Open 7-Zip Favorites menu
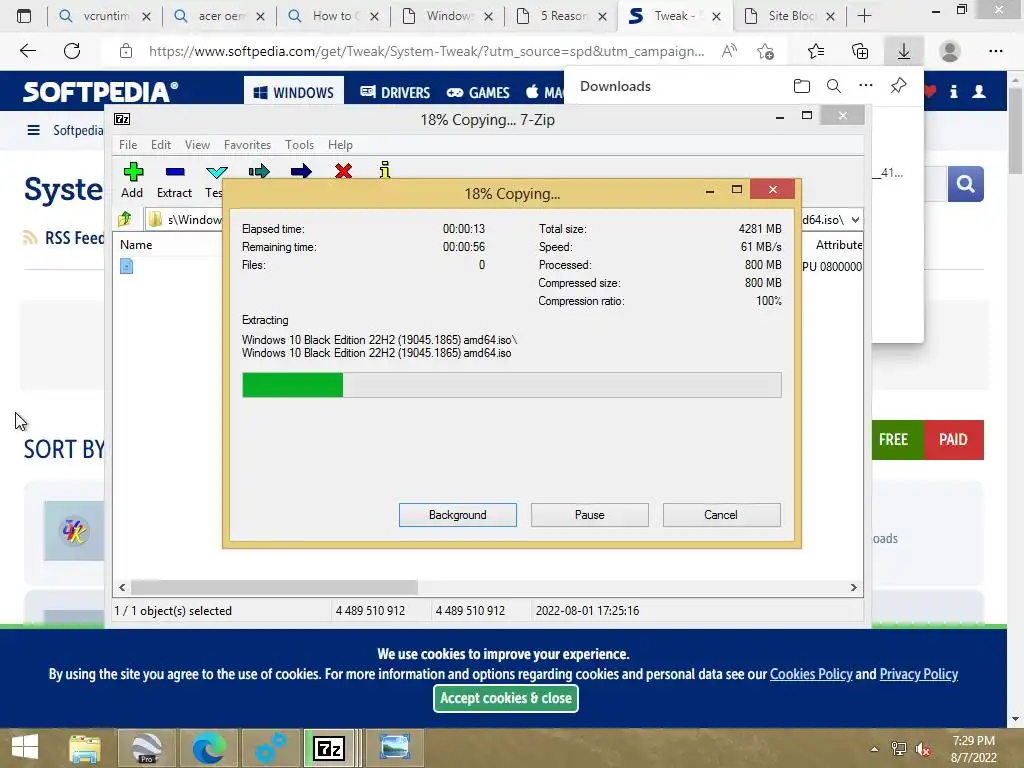1024x768 pixels. point(247,145)
